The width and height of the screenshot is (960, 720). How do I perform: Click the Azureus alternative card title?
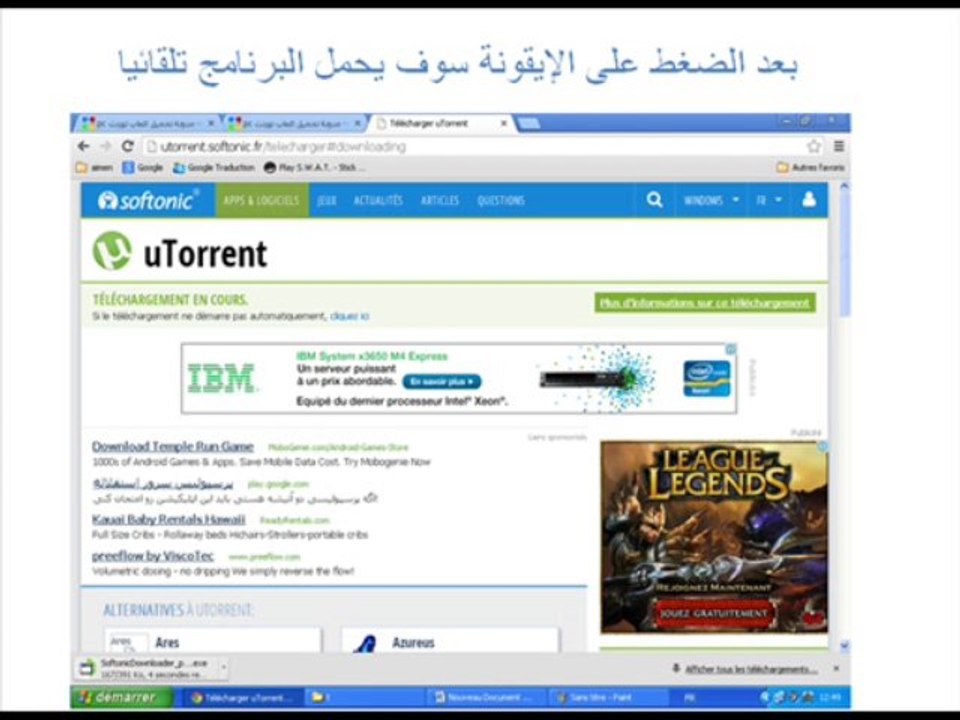click(413, 643)
